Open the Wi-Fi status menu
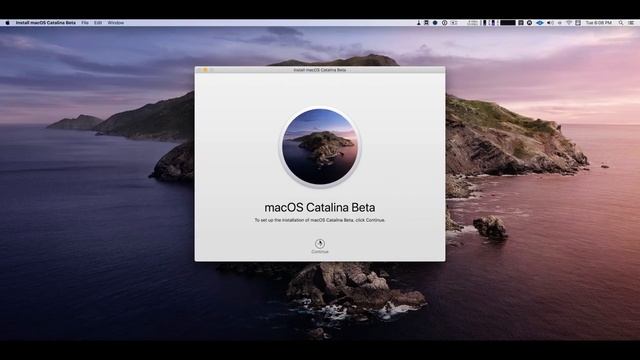This screenshot has width=640, height=360. [x=569, y=23]
